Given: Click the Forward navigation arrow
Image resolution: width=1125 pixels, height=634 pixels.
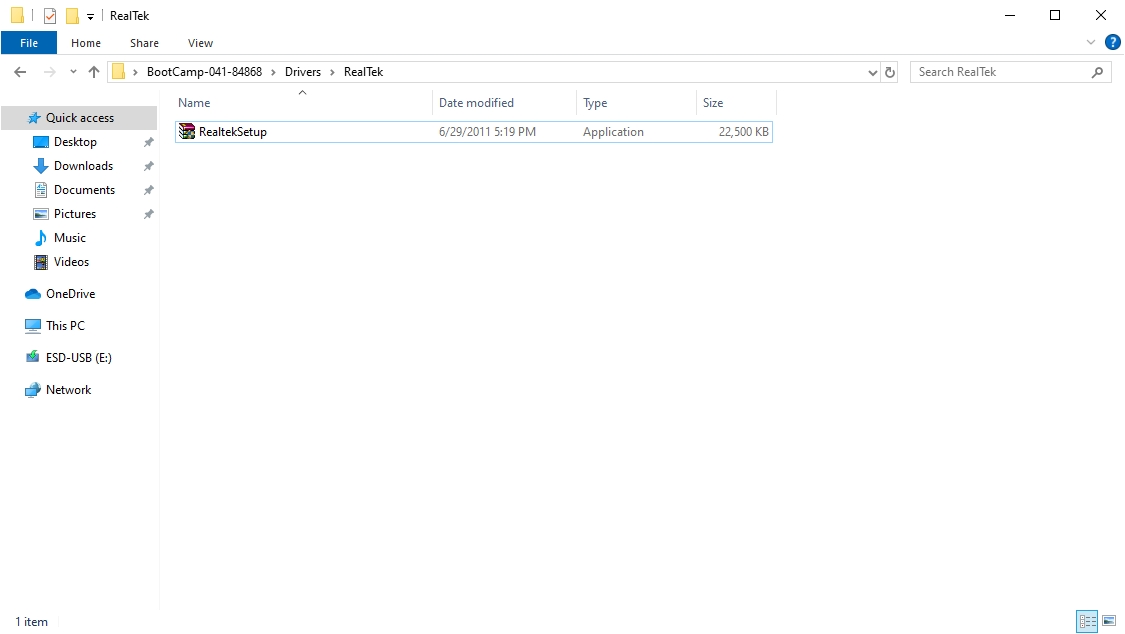Looking at the screenshot, I should (50, 72).
